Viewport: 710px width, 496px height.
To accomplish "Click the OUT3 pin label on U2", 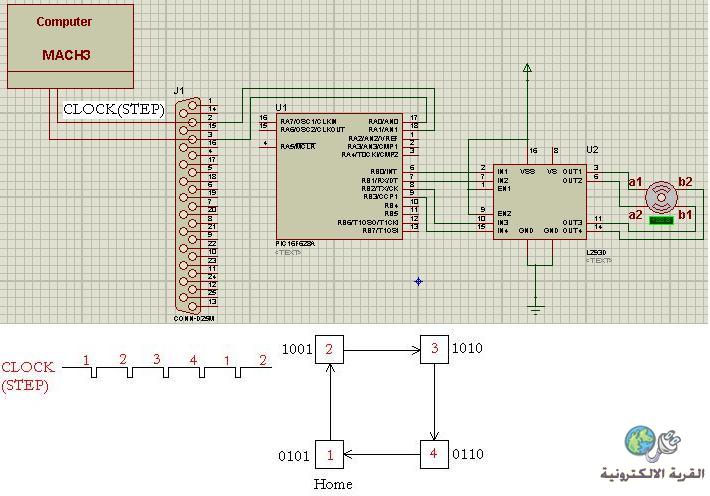I will point(572,222).
